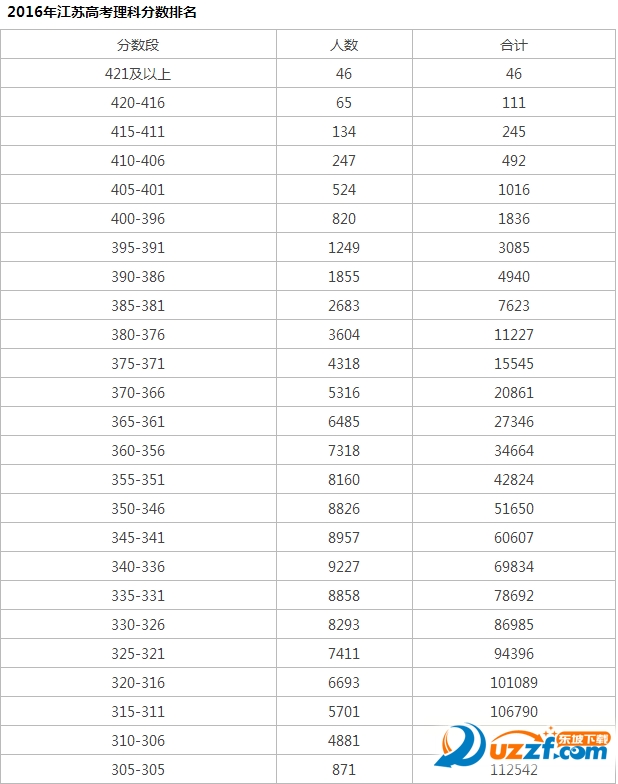Select the 合计 column header
618x784 pixels.
[x=513, y=45]
